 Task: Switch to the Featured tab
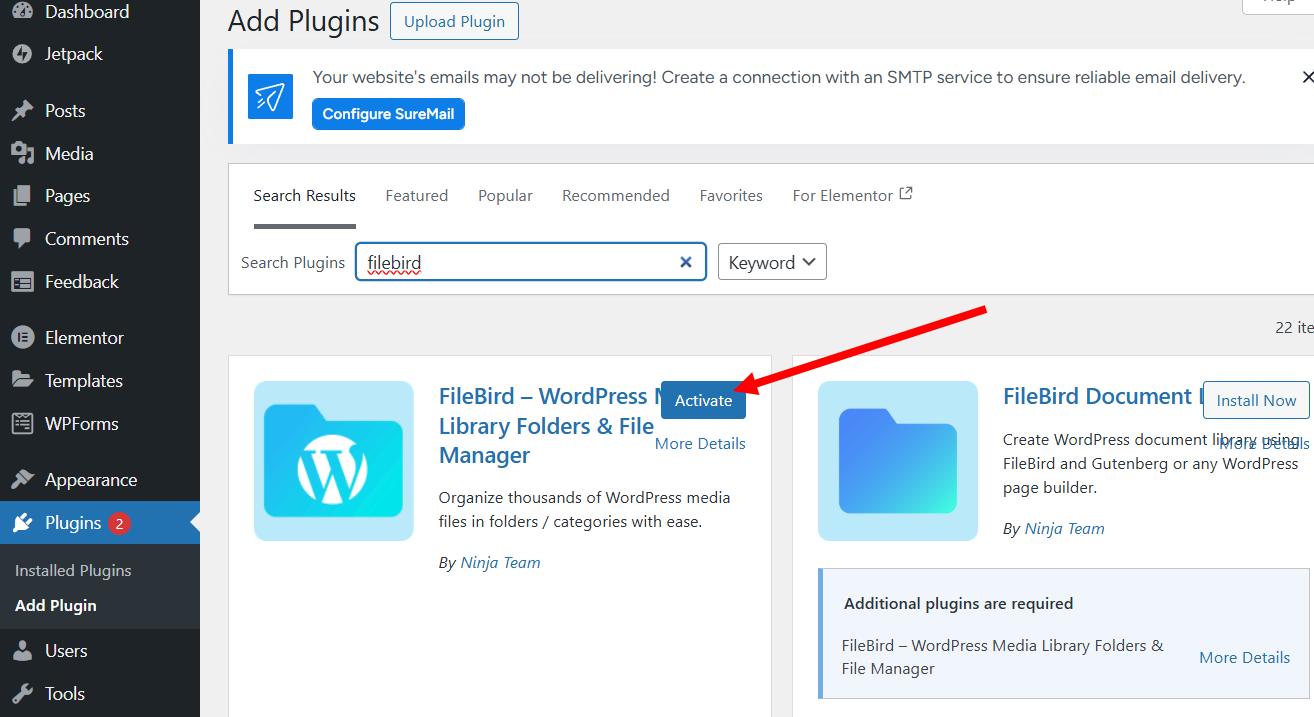tap(417, 196)
